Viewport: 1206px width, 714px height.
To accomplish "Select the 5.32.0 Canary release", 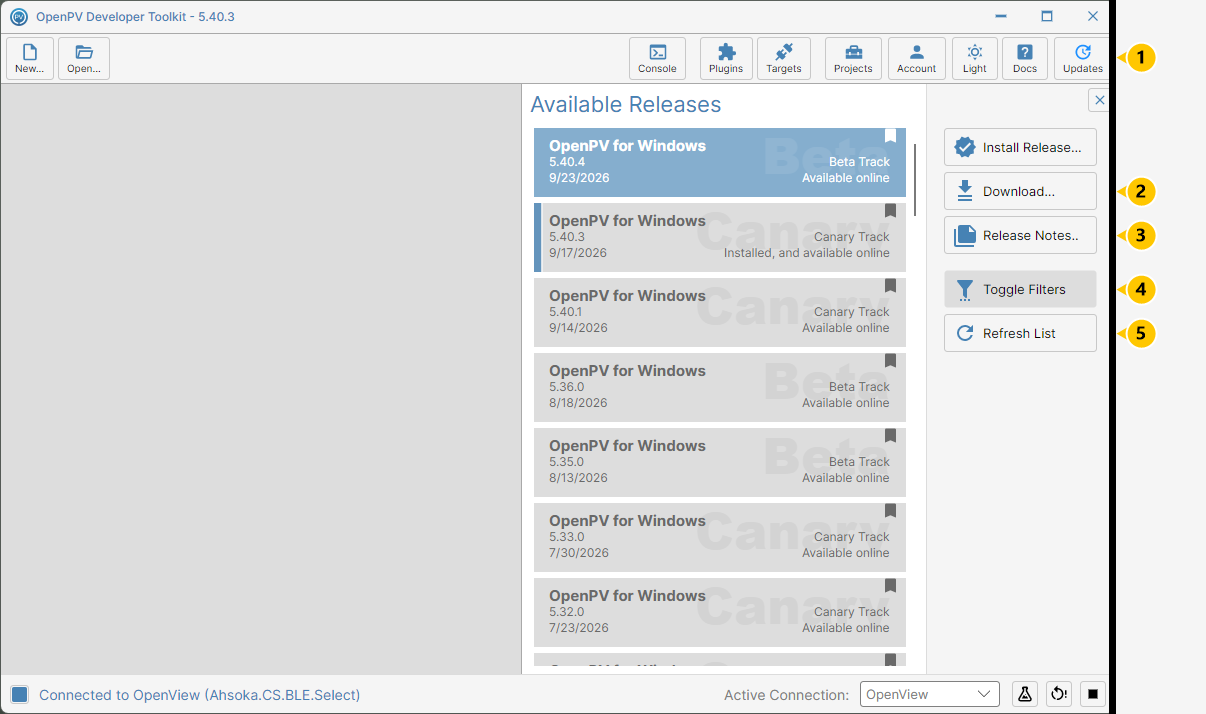I will [720, 612].
